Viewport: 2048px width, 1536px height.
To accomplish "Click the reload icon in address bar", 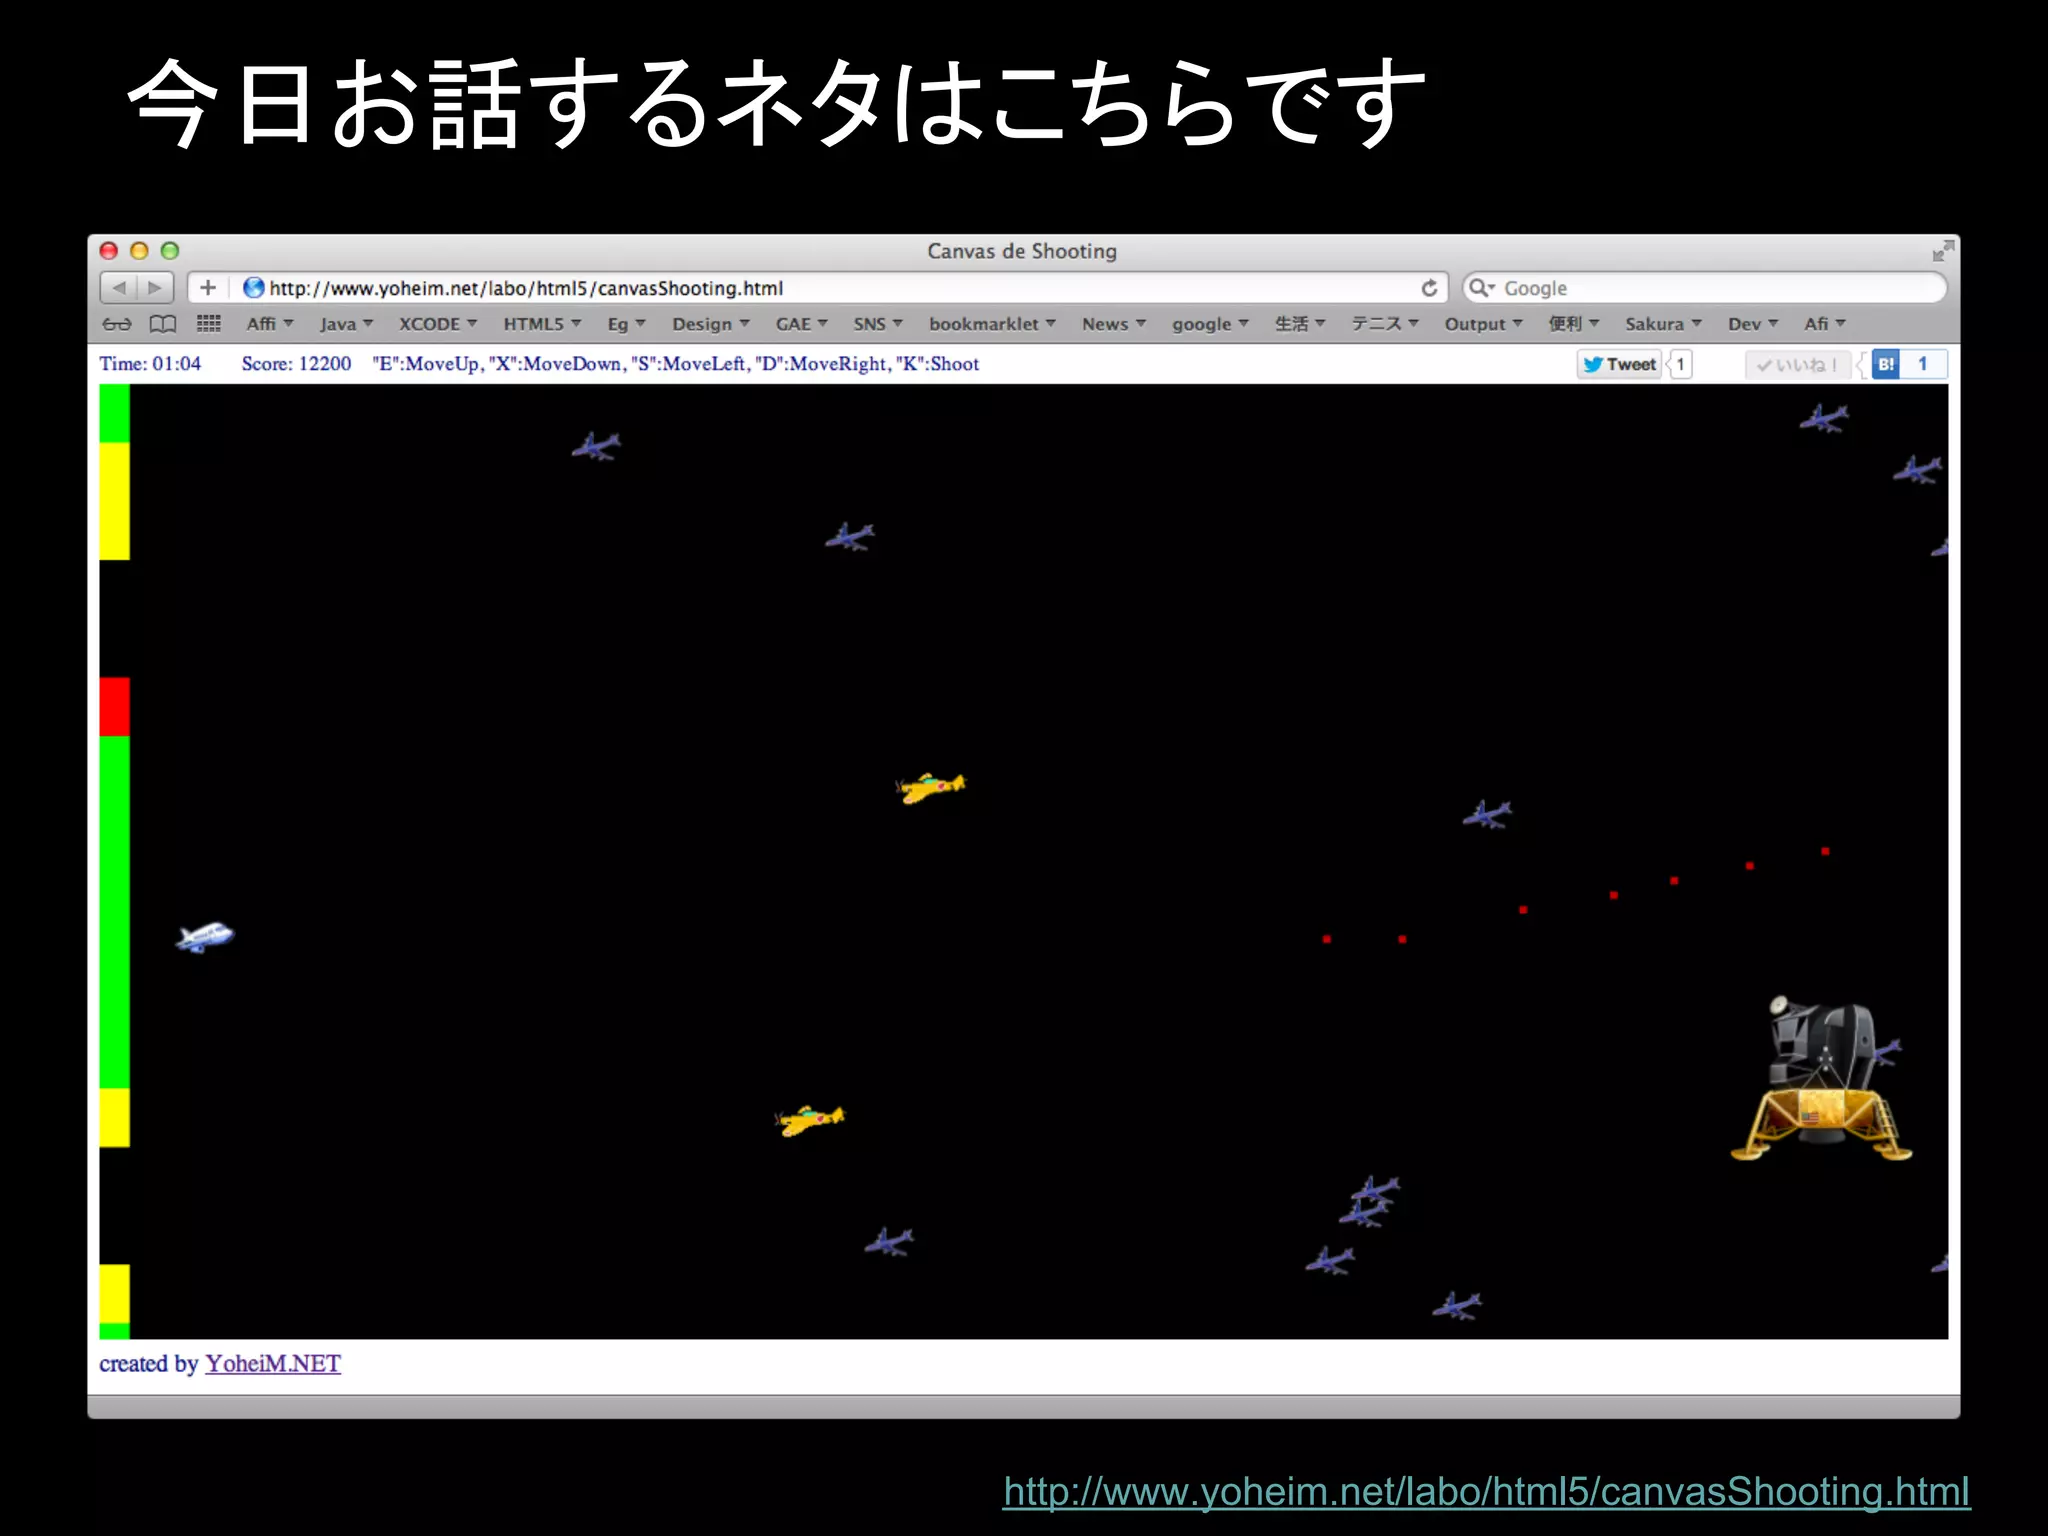I will (1430, 288).
